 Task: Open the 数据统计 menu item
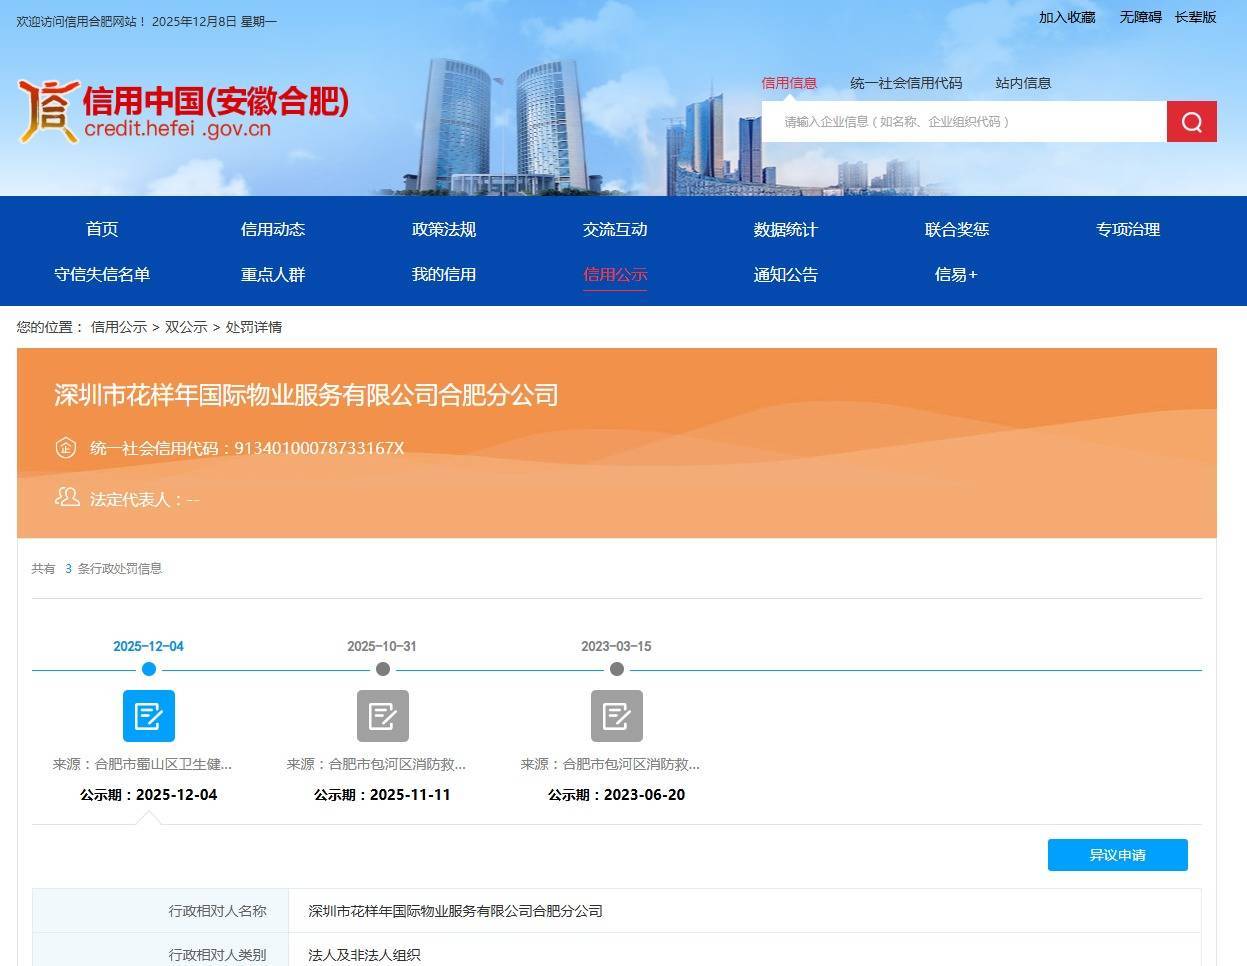click(785, 229)
